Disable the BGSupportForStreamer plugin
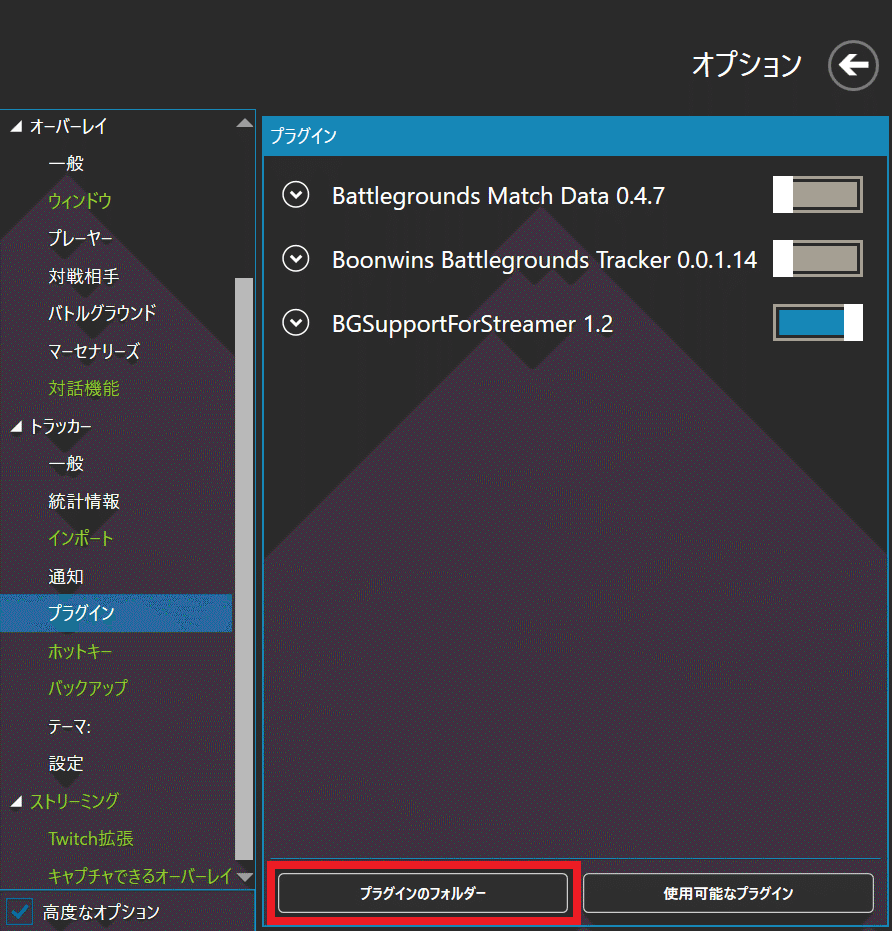This screenshot has width=892, height=931. pos(818,322)
